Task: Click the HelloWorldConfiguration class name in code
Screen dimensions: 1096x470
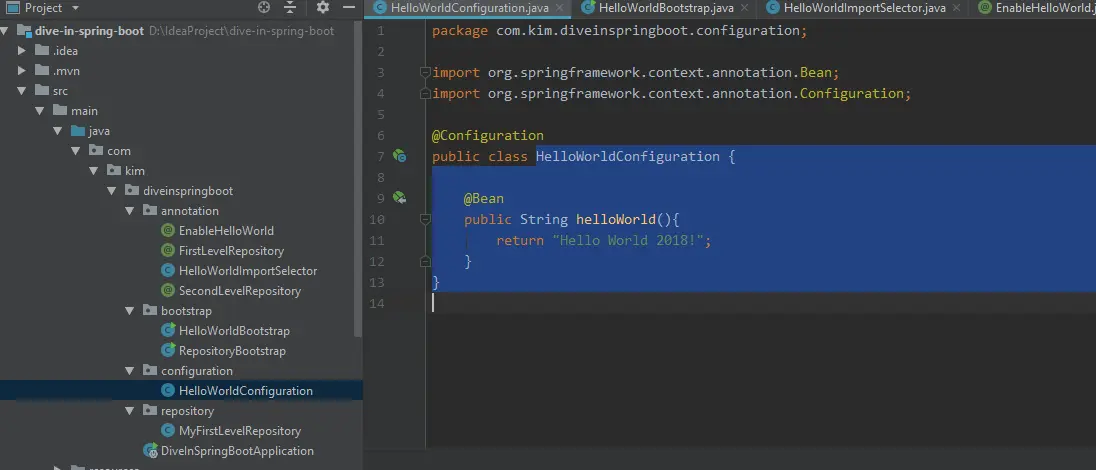Action: pyautogui.click(x=628, y=157)
